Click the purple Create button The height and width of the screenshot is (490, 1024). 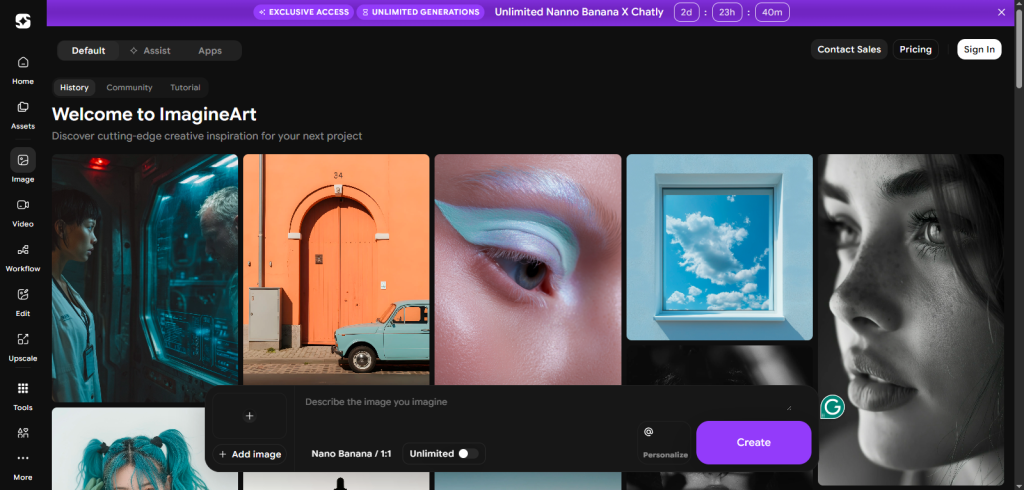click(x=753, y=442)
